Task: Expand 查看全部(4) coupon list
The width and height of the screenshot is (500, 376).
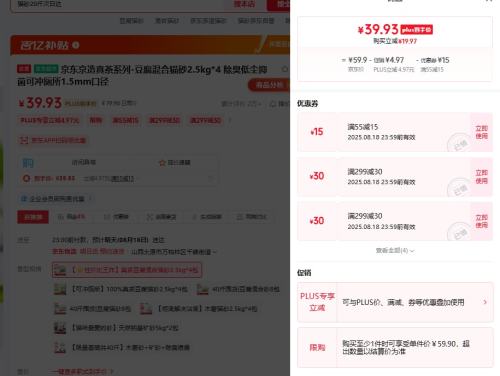Action: [395, 251]
